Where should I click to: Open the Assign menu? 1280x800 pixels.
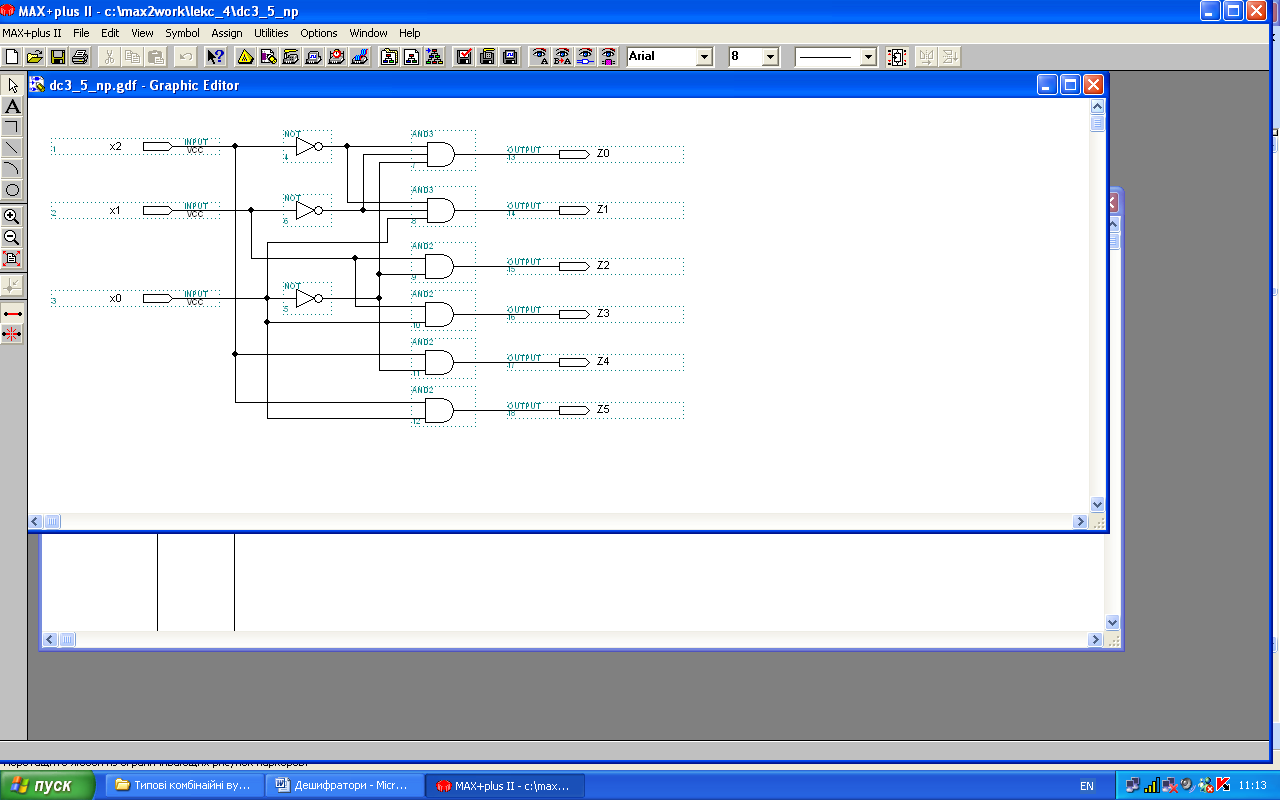pyautogui.click(x=227, y=33)
